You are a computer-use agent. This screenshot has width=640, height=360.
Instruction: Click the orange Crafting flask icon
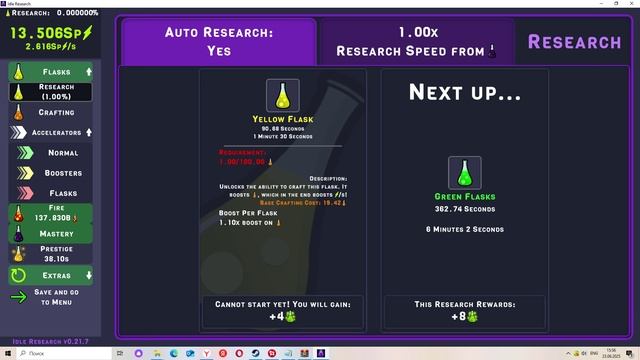tap(18, 112)
